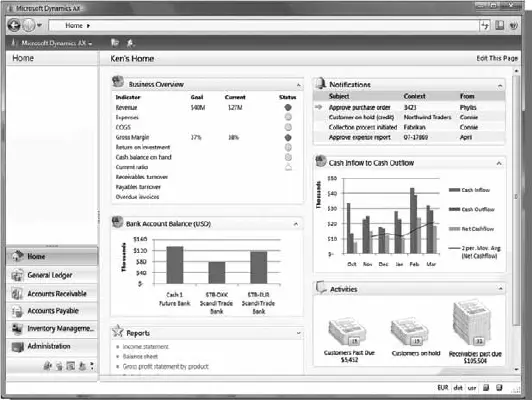This screenshot has width=532, height=400.
Task: Open the Administration module
Action: point(52,346)
